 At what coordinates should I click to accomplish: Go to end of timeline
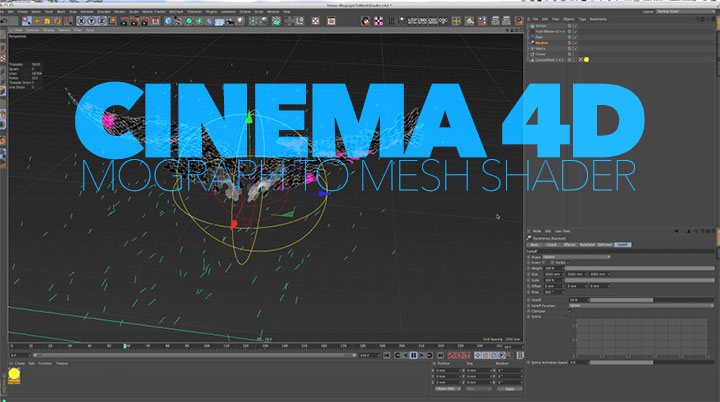(x=440, y=355)
